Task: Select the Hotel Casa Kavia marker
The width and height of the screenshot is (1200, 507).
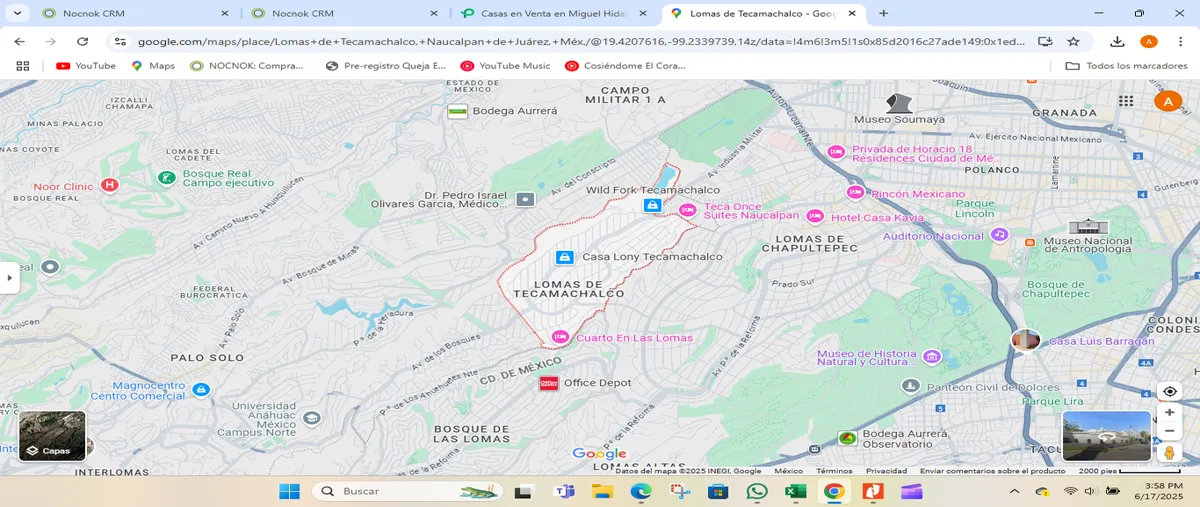Action: [815, 217]
